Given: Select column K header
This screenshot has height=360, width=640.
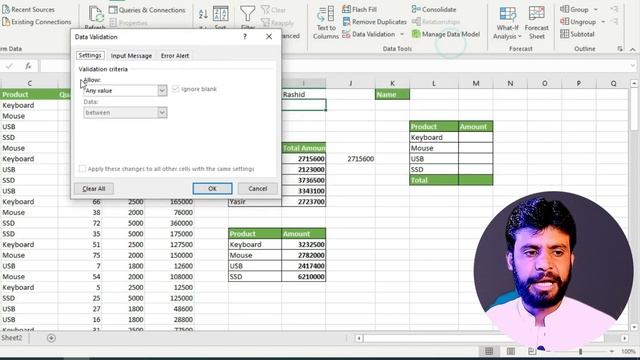Looking at the screenshot, I should tap(392, 83).
